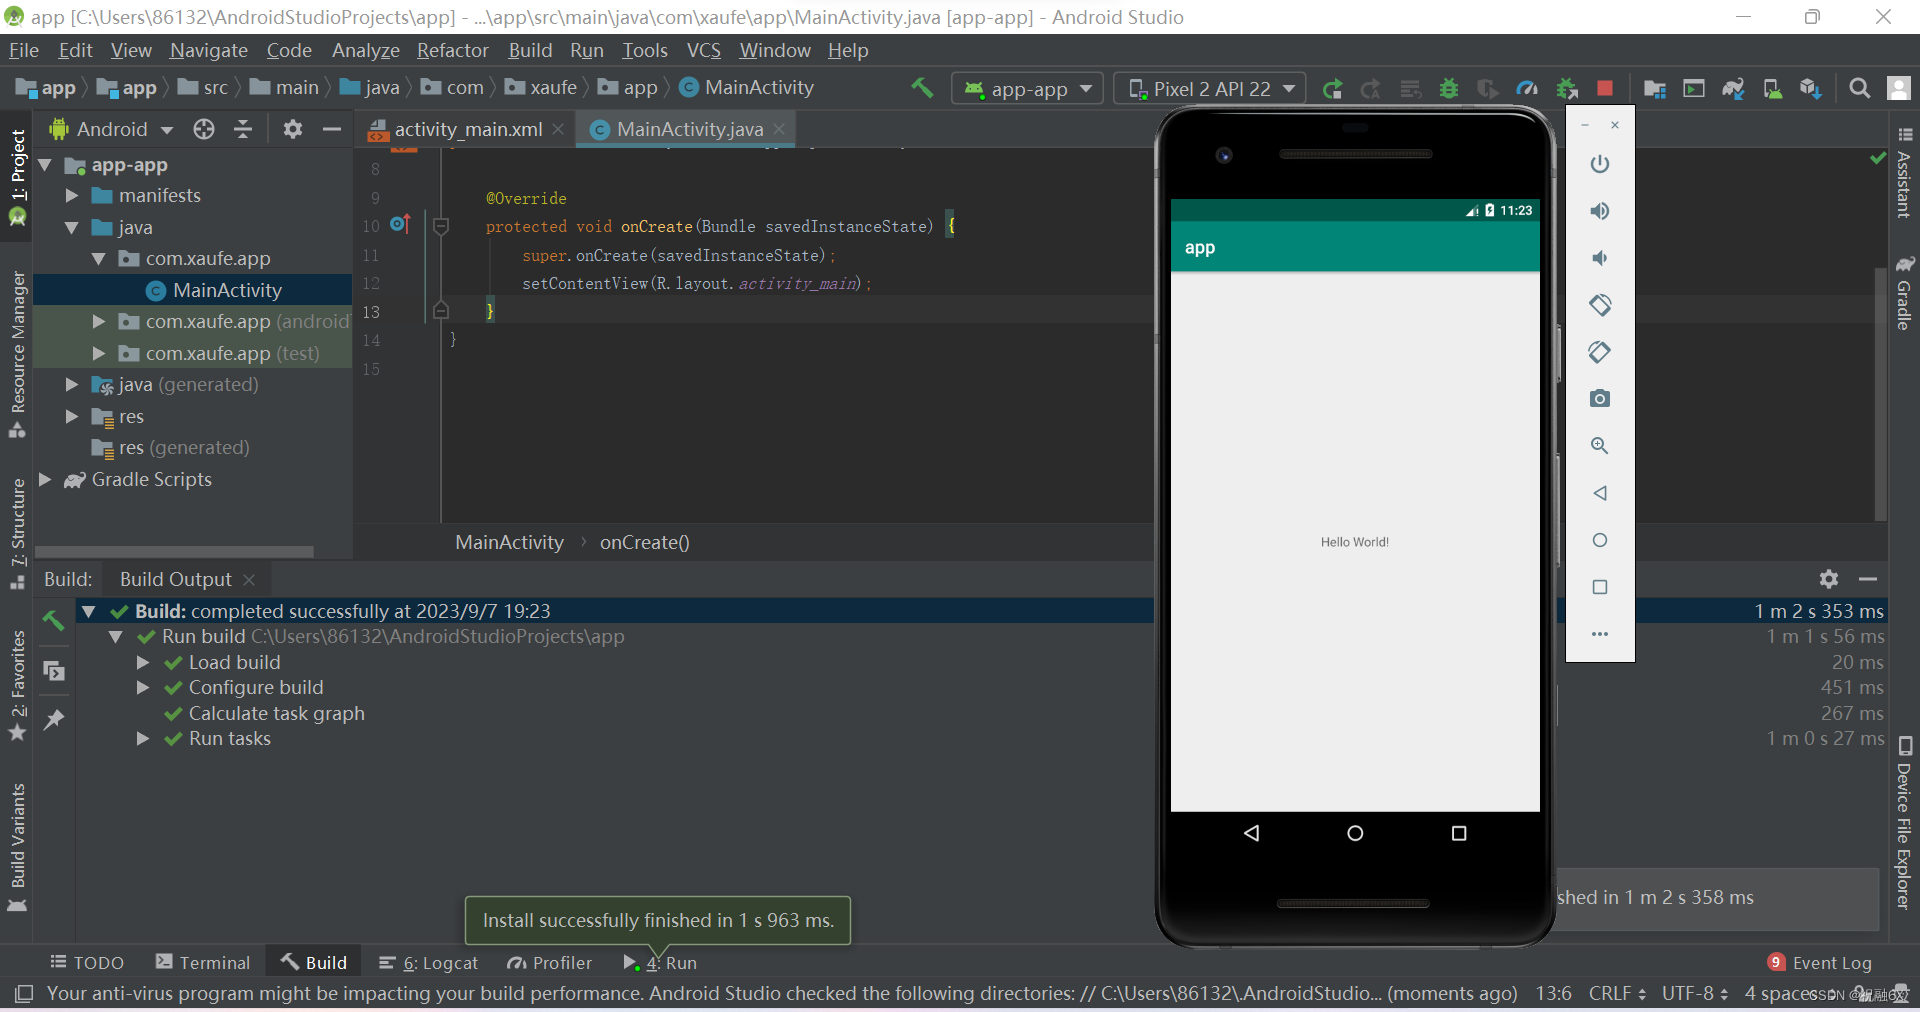Open Pixel 2 API 22 device dropdown
Screen dimensions: 1920x1012
coord(1210,89)
